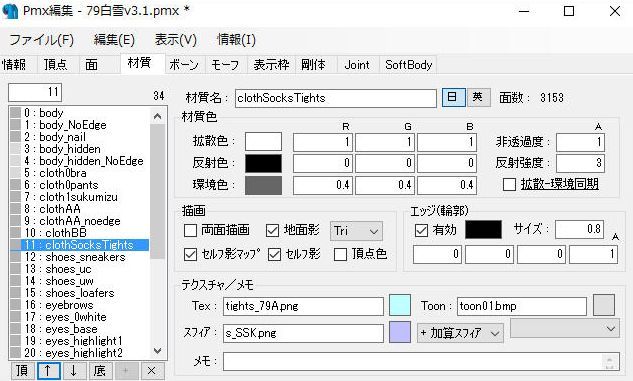Toggle 地面影 ground shadow checkbox
Viewport: 633px width, 381px height.
click(272, 231)
